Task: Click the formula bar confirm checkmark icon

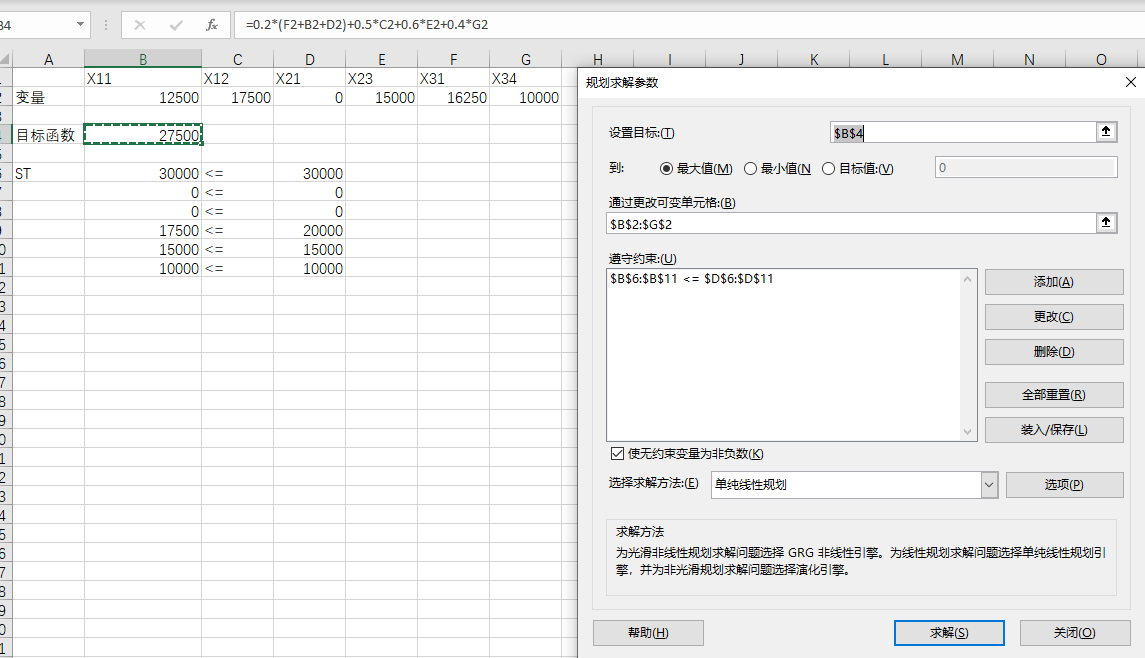Action: point(176,24)
